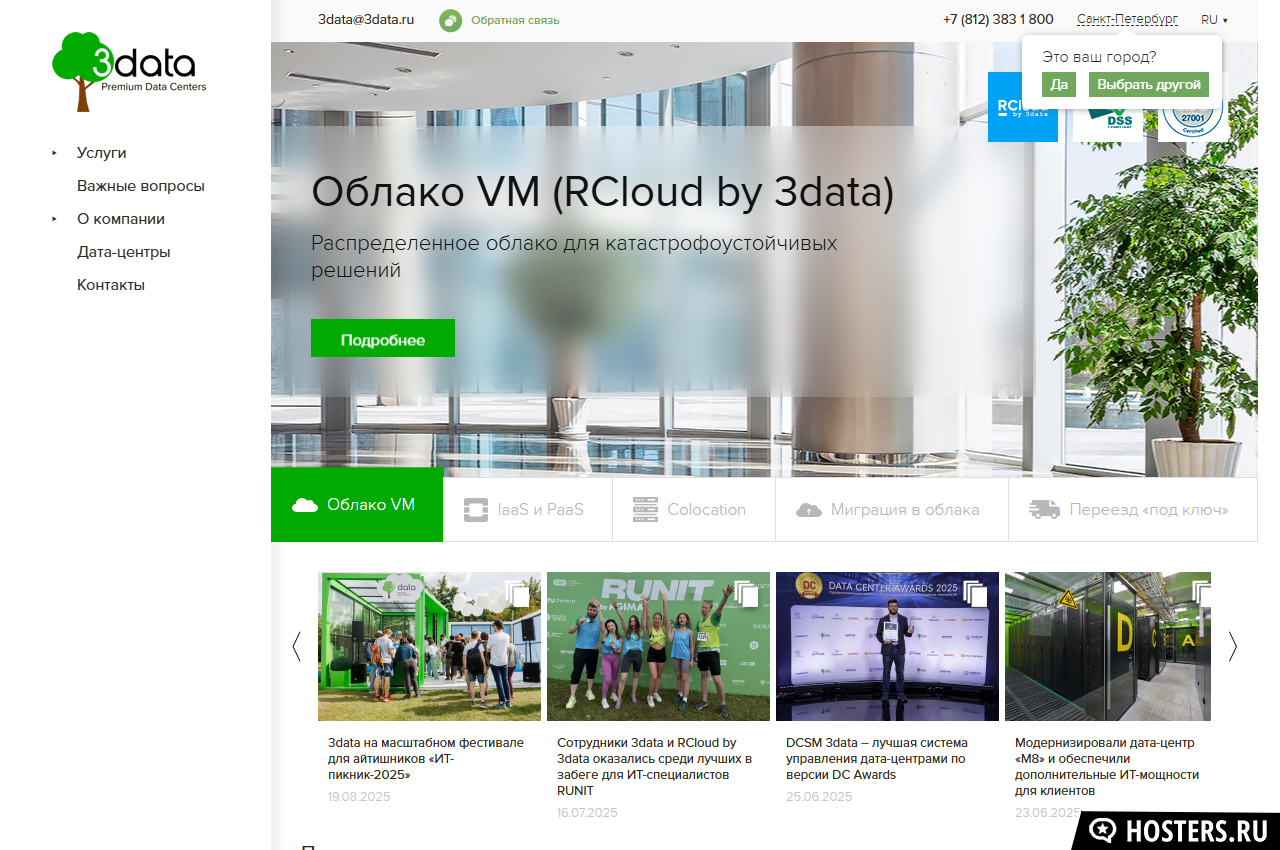The height and width of the screenshot is (850, 1280).
Task: Click the gallery icon on ИТ-пикник news image
Action: click(x=517, y=594)
